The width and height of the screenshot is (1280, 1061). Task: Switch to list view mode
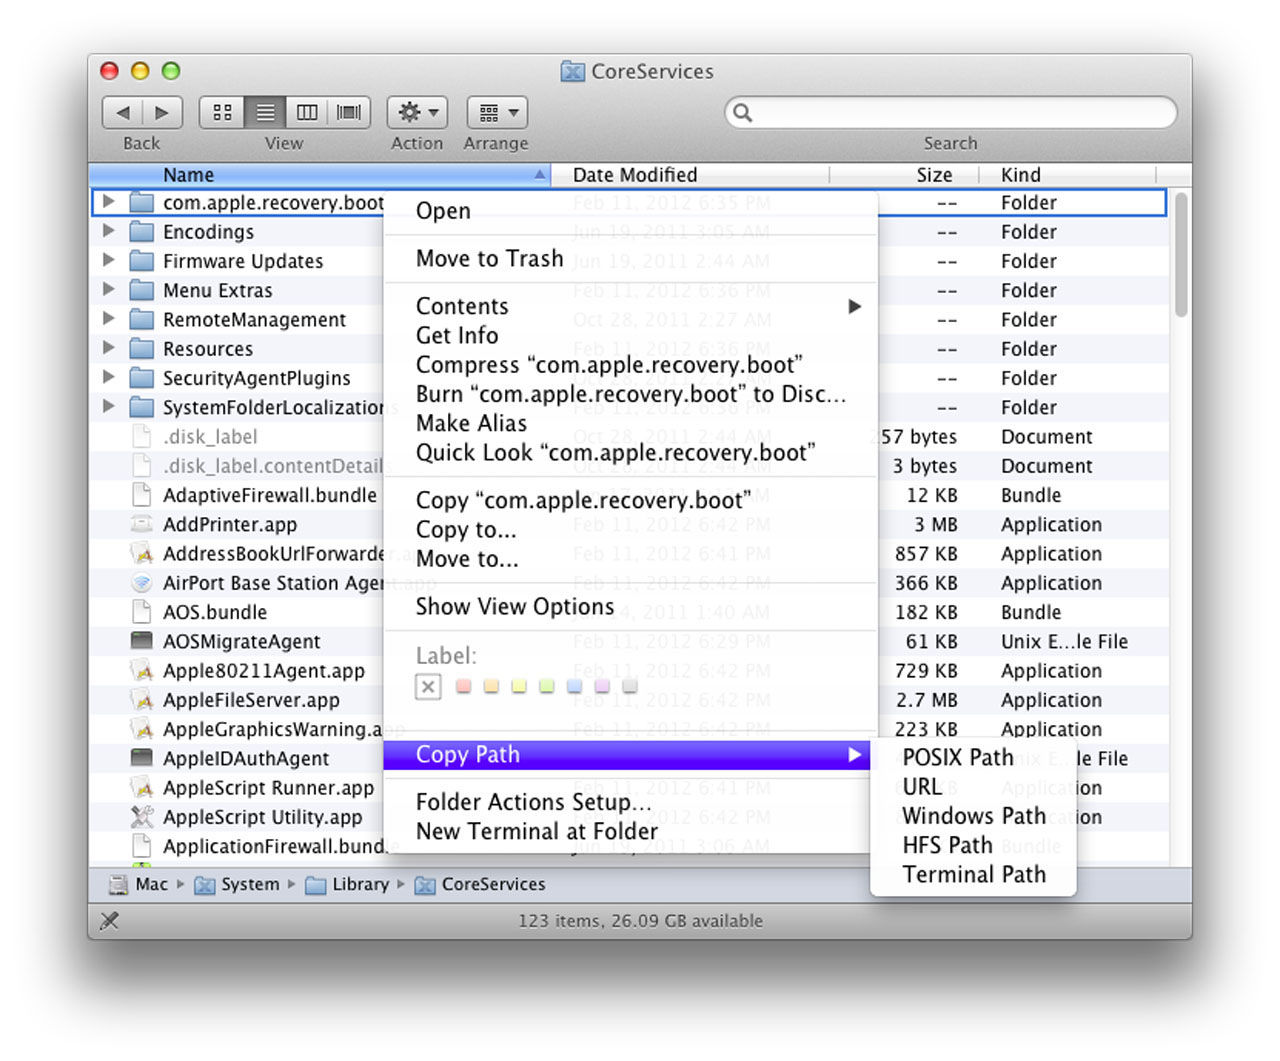(265, 112)
